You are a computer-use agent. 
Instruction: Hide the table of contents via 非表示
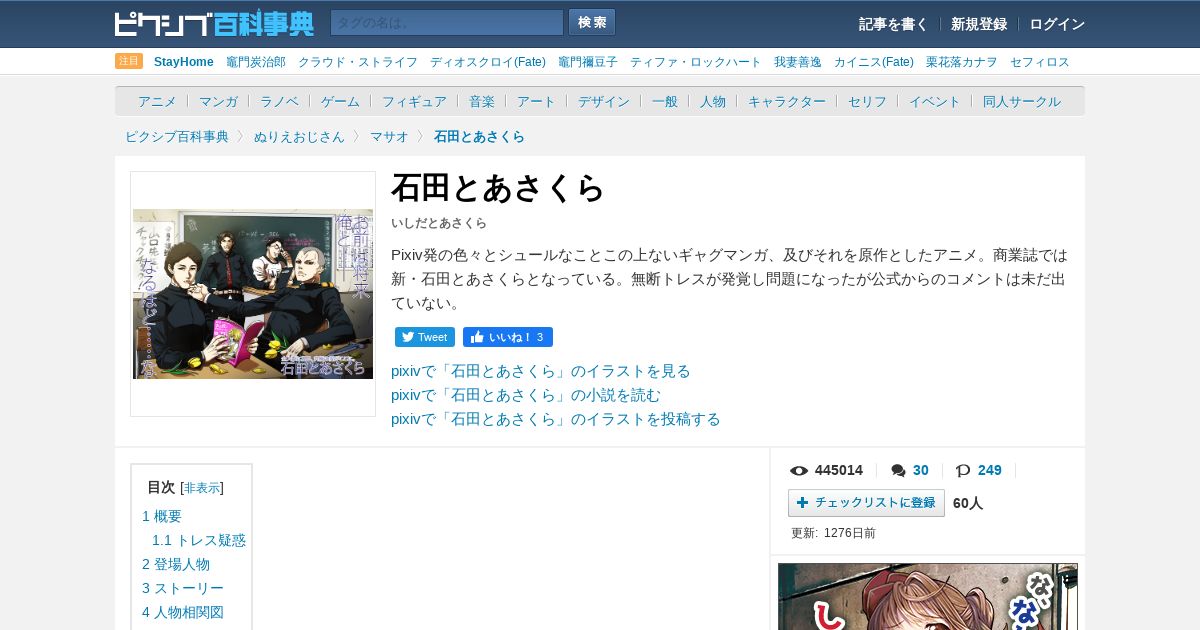pos(202,488)
